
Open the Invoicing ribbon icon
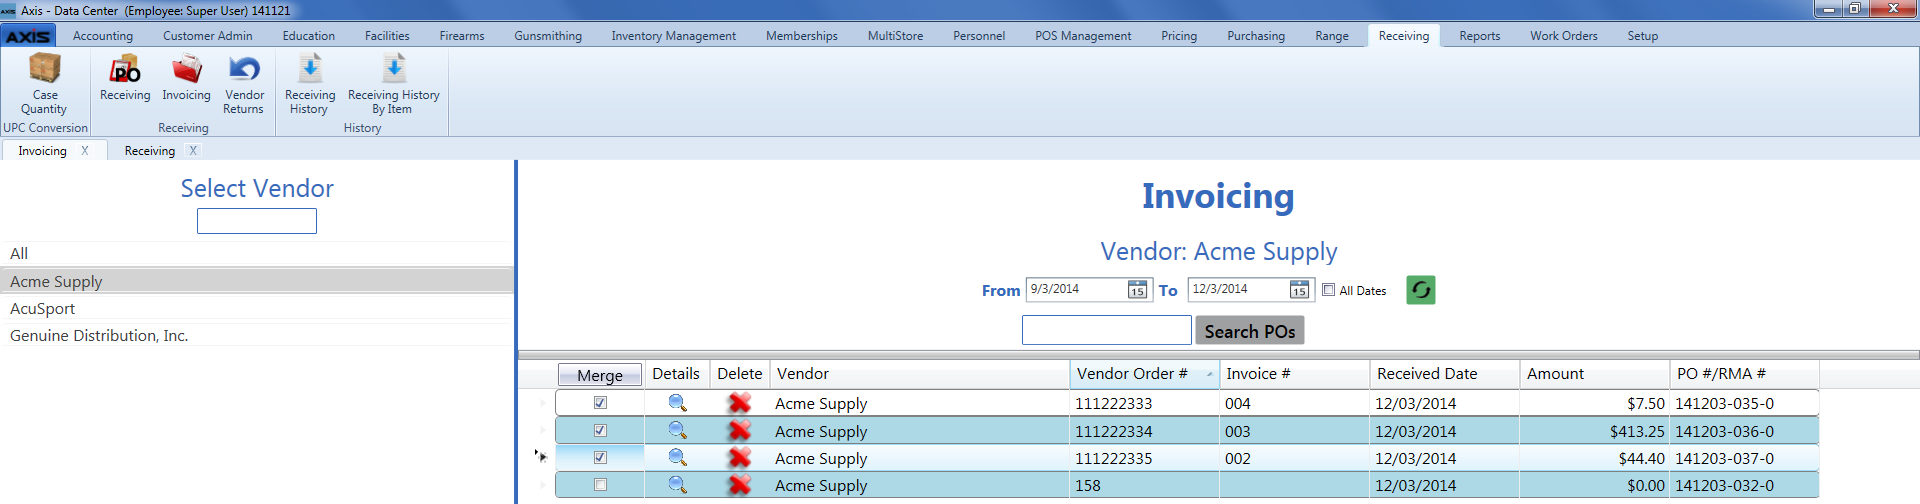pyautogui.click(x=187, y=78)
